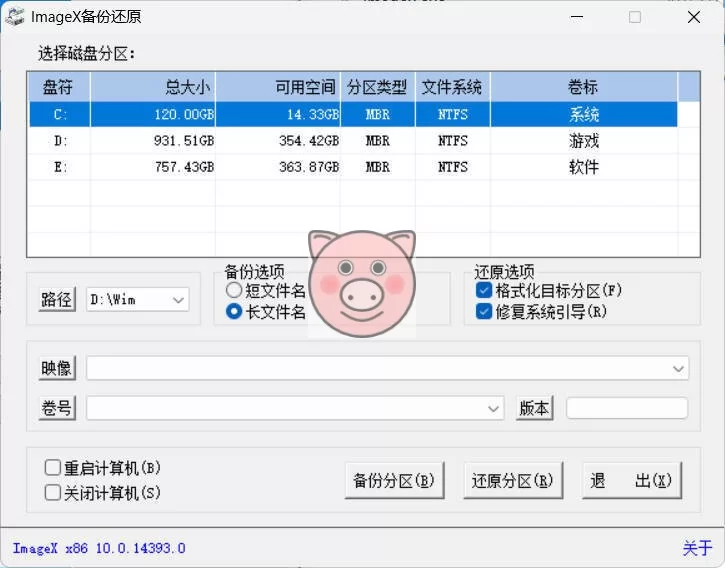Expand the image (映像) combo box
The image size is (725, 568).
[x=678, y=369]
